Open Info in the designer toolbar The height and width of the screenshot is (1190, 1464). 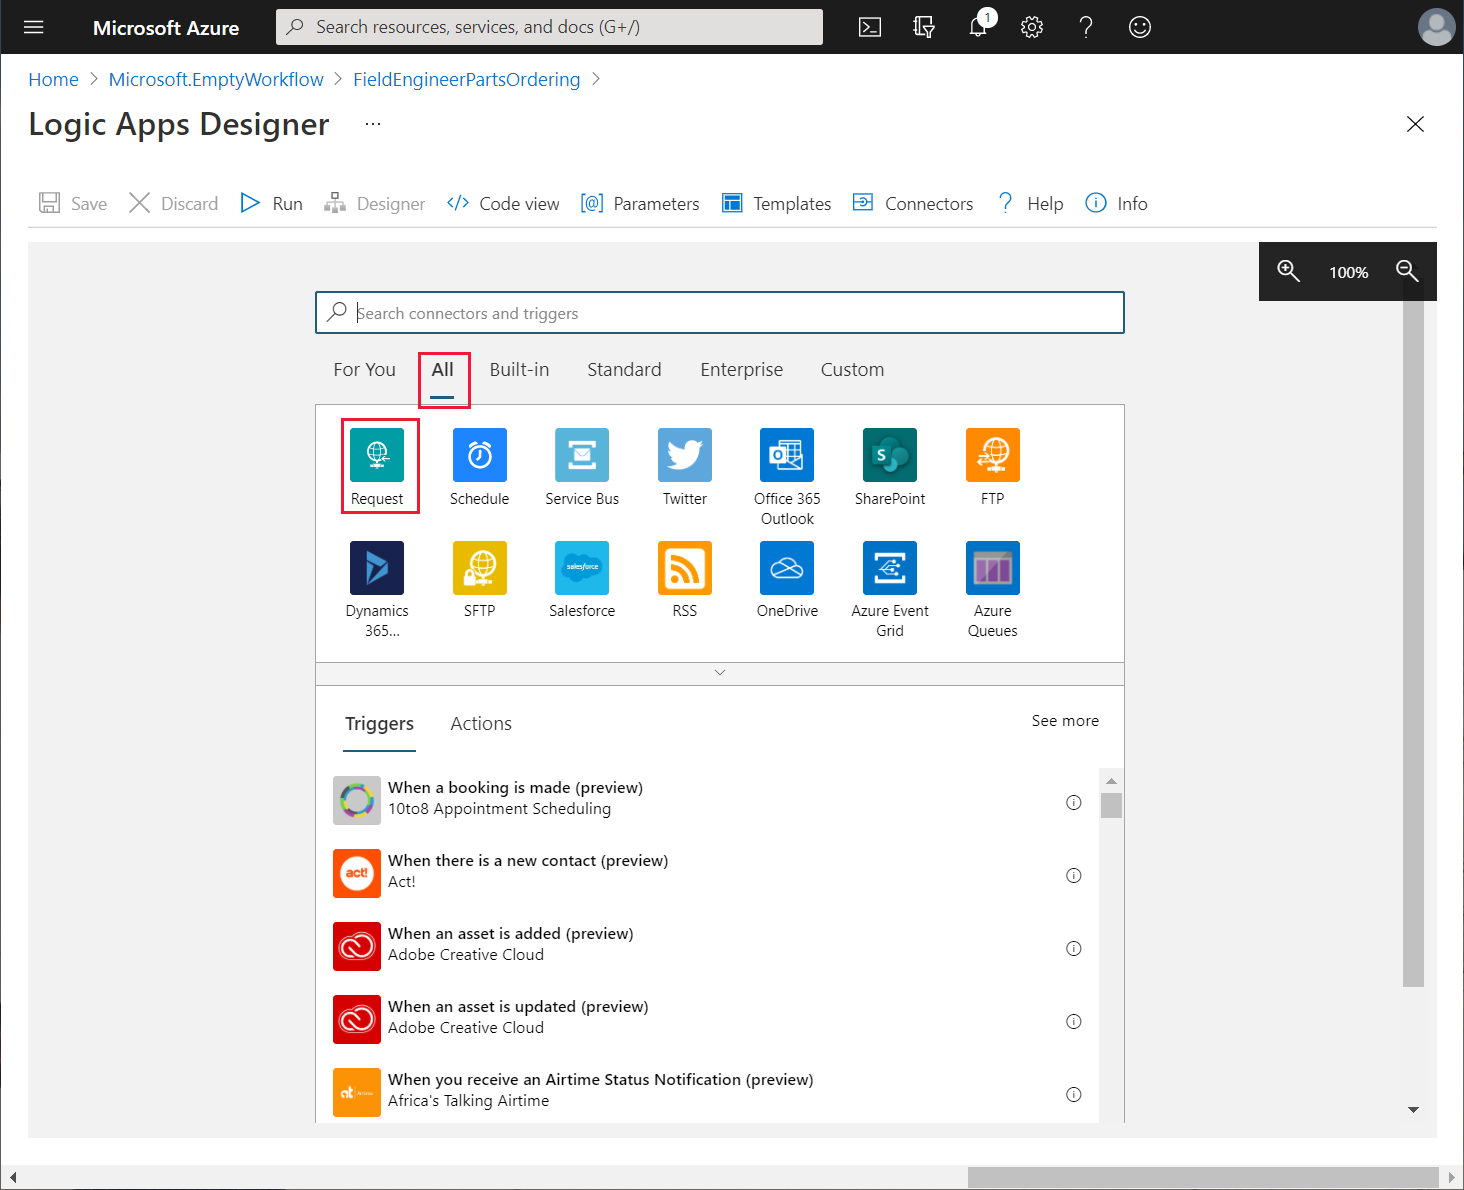1117,203
